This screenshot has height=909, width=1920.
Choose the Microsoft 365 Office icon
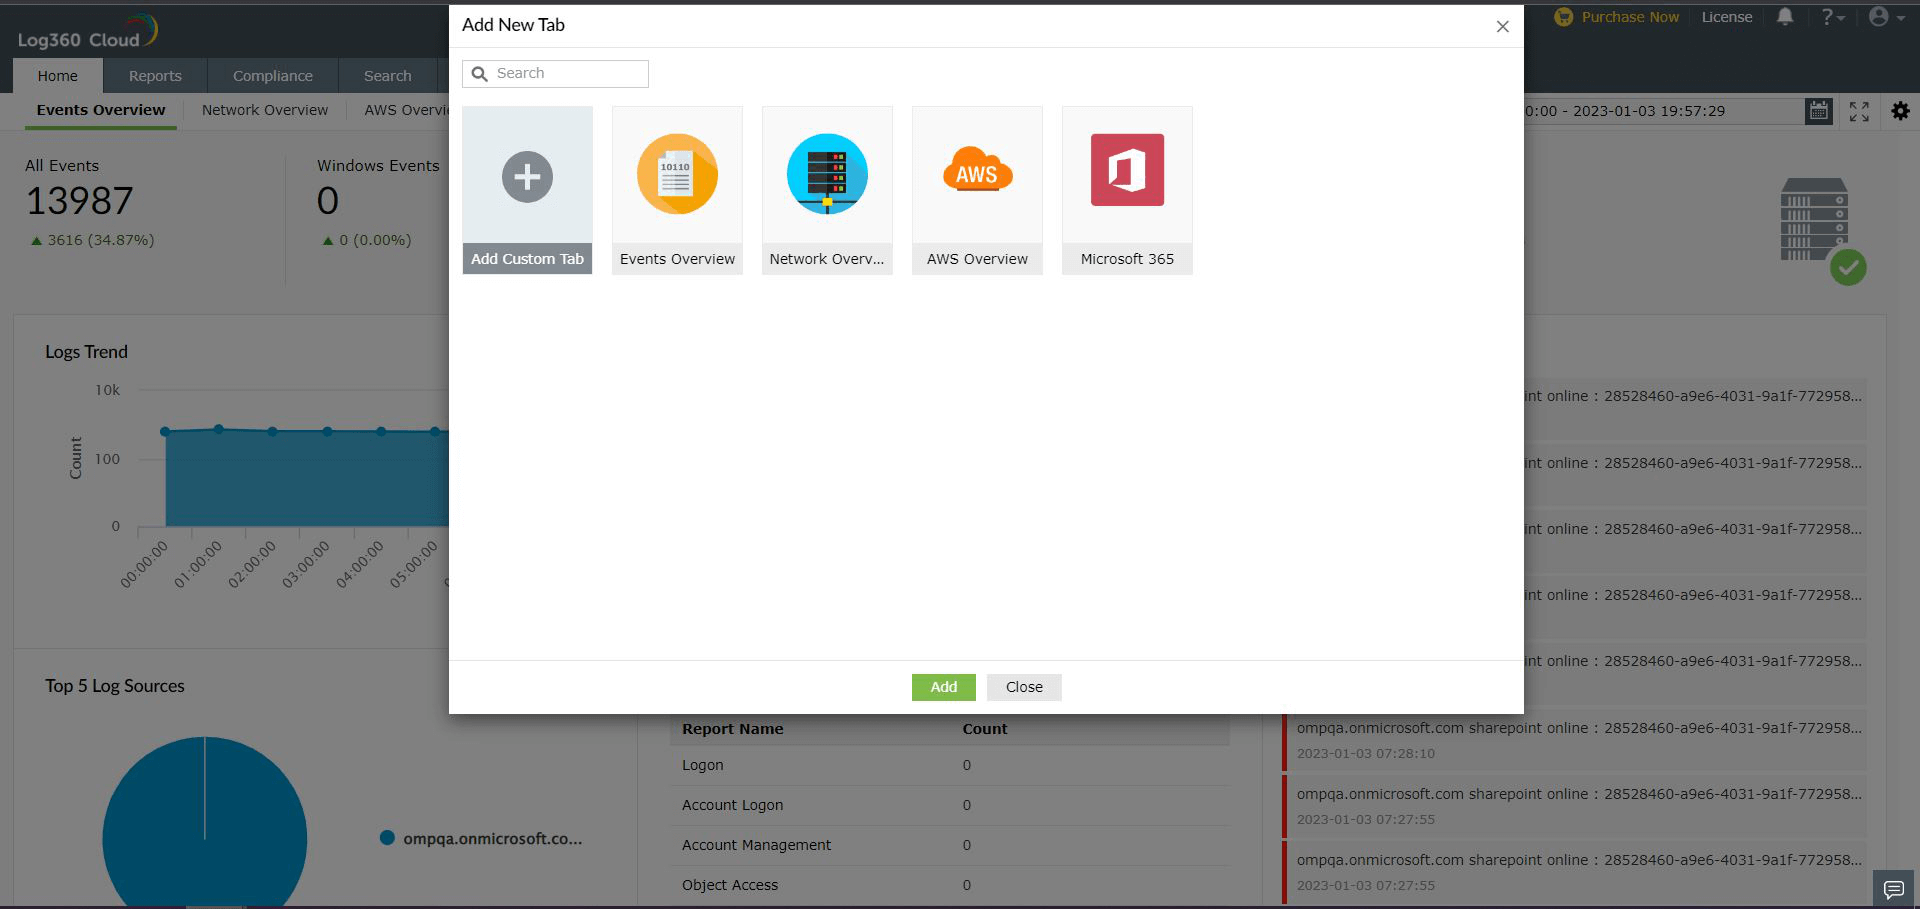1127,170
